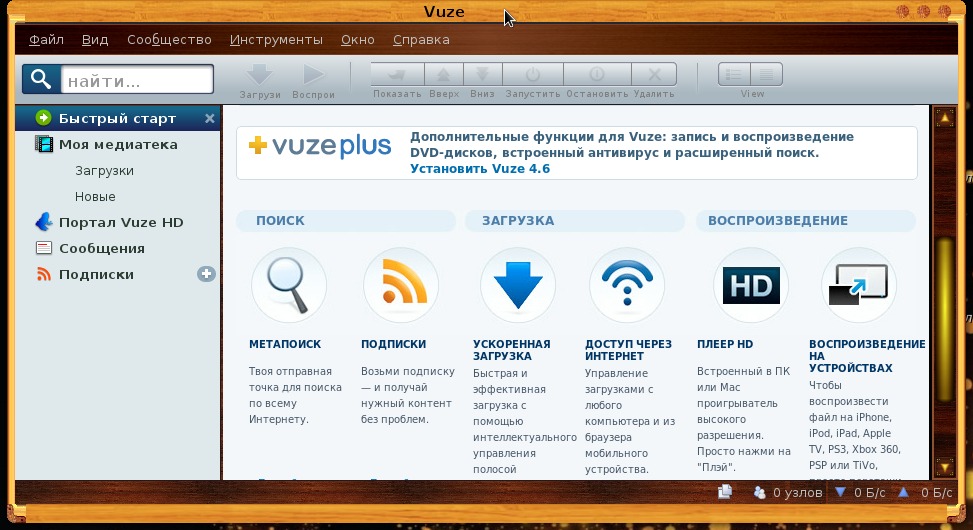The width and height of the screenshot is (973, 530).
Task: Click the Воспрои play toolbar icon
Action: pyautogui.click(x=313, y=81)
